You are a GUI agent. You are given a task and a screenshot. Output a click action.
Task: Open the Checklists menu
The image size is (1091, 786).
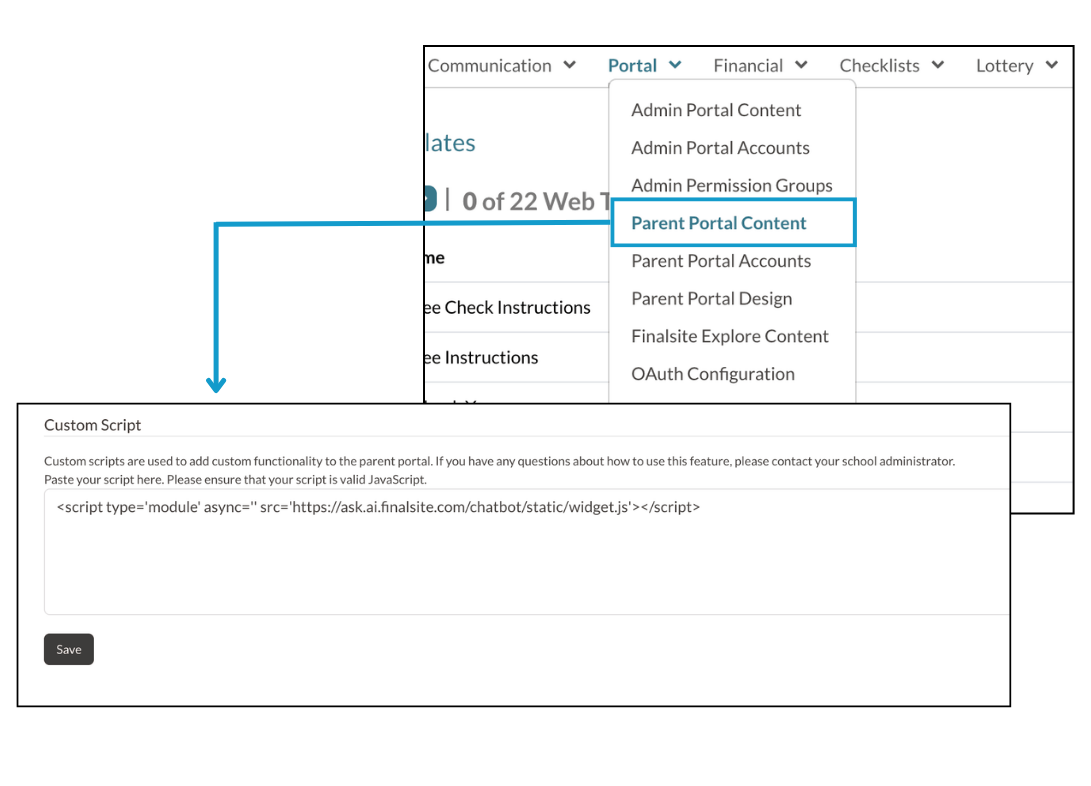point(879,65)
